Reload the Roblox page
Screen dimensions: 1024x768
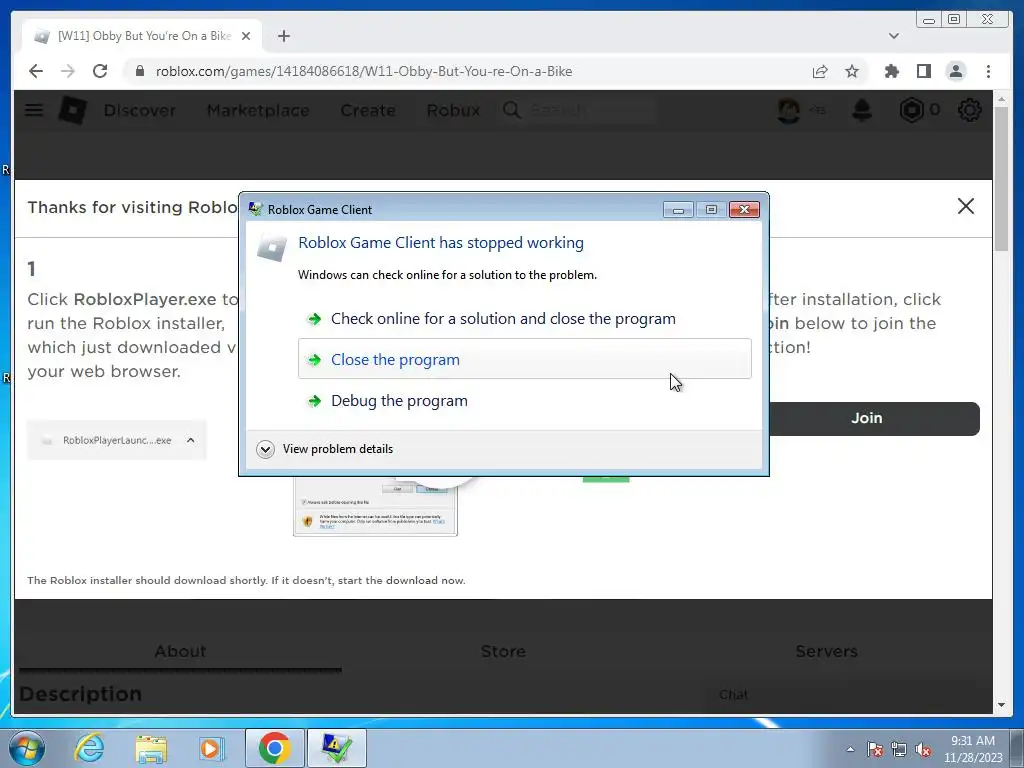[x=100, y=71]
